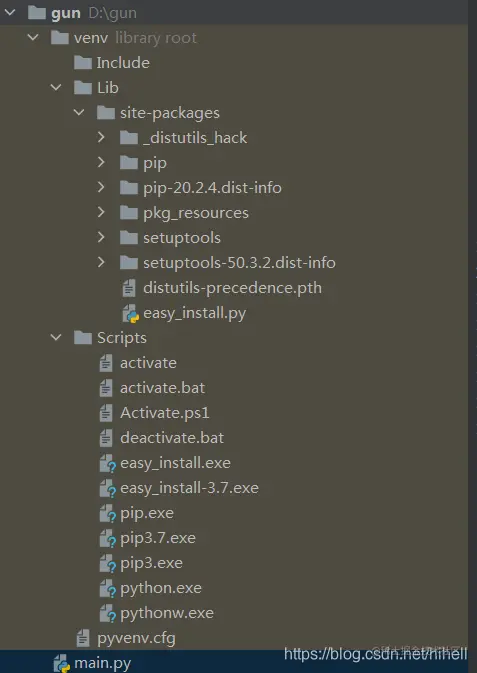This screenshot has width=477, height=673.
Task: Collapse the Scripts folder chevron
Action: (x=56, y=337)
